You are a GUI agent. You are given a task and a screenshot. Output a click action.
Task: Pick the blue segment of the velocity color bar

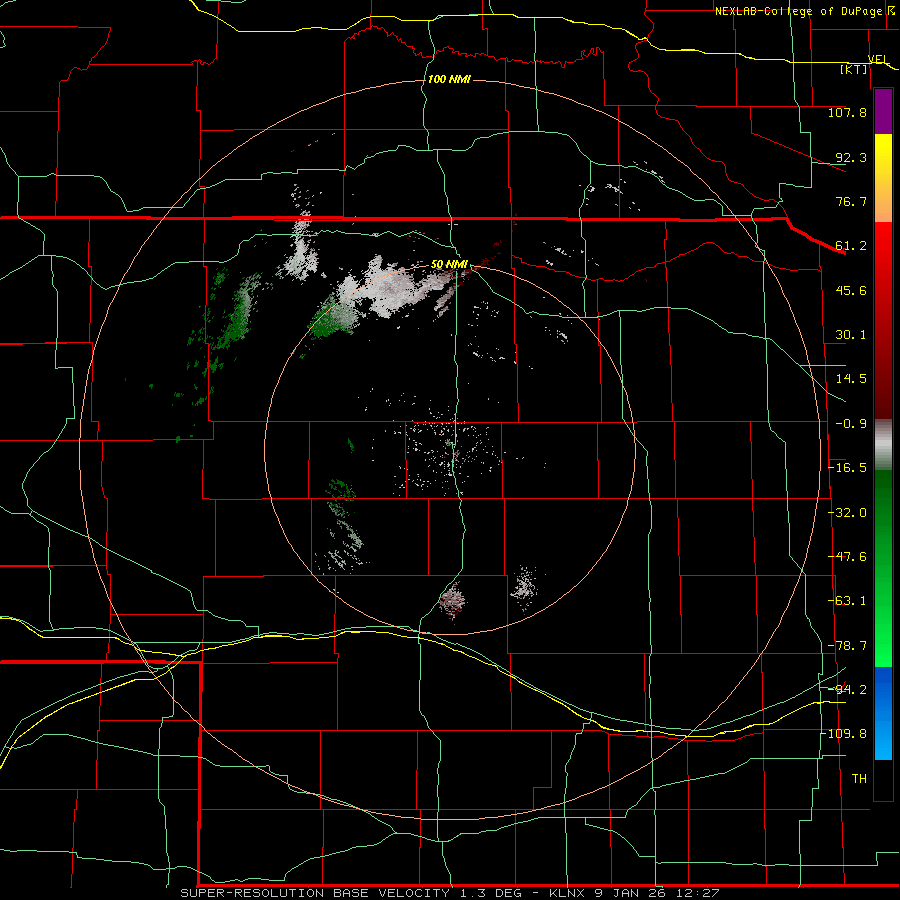pos(883,713)
